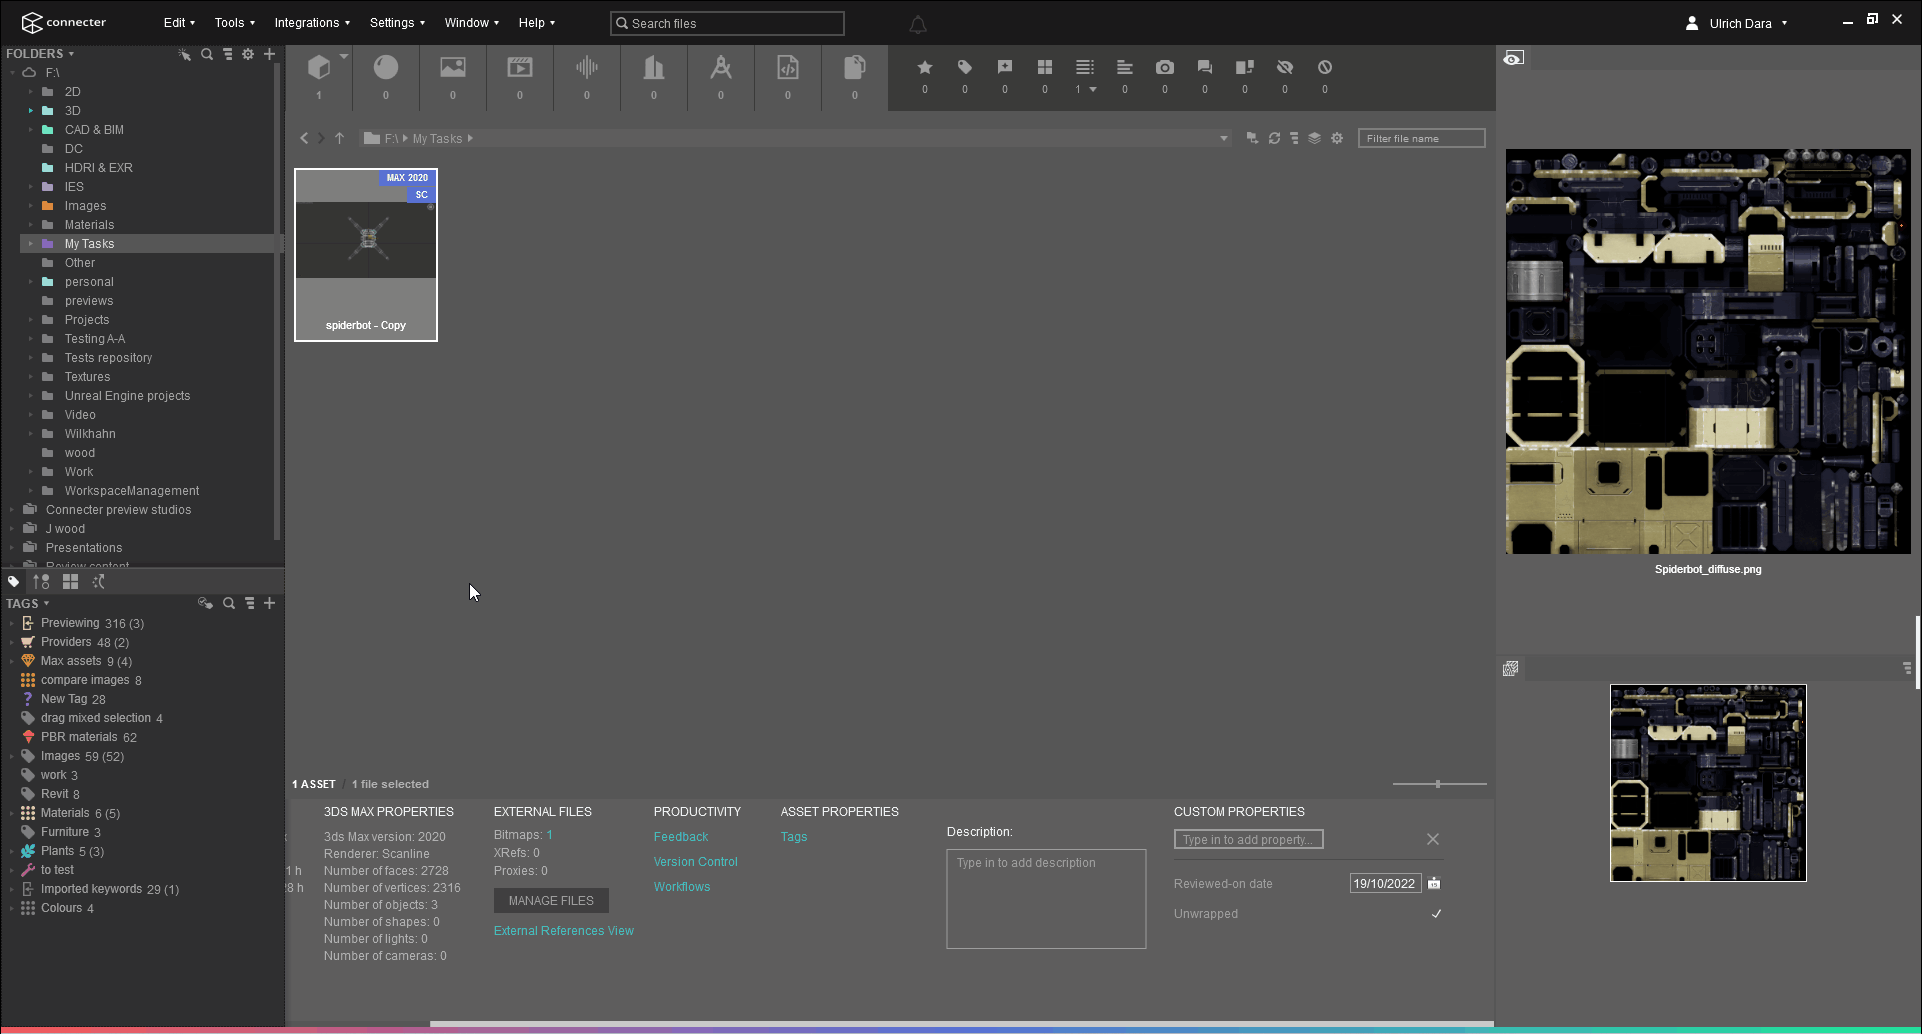This screenshot has height=1034, width=1922.
Task: Open the Reviewed-on date calendar picker
Action: [x=1434, y=883]
